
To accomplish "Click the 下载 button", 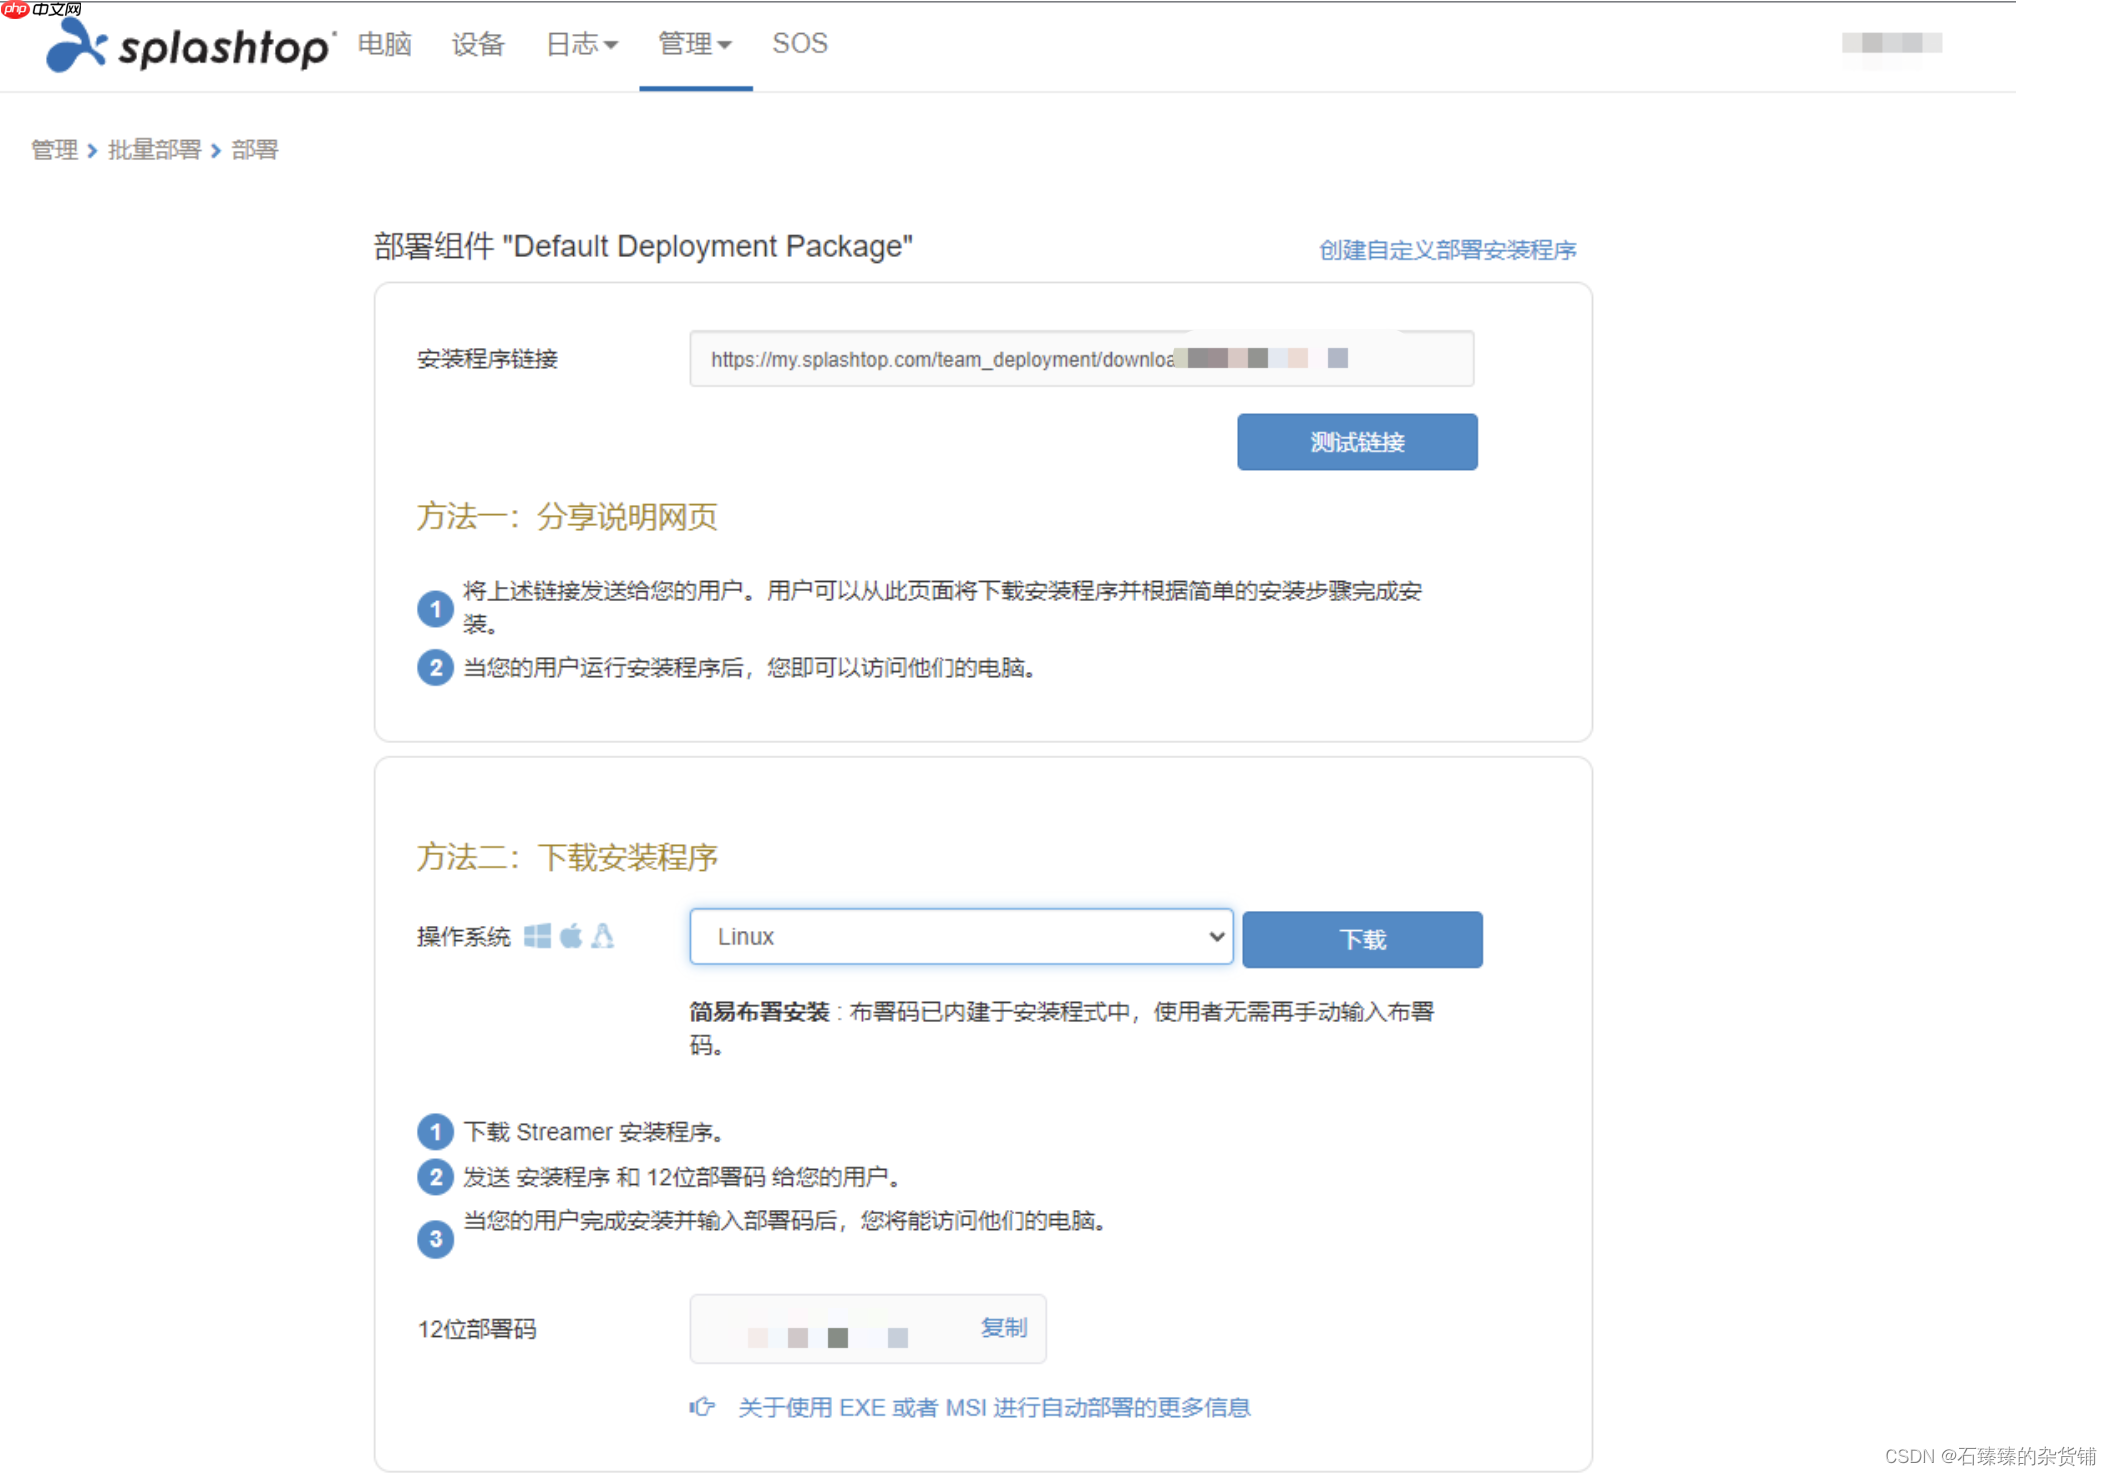I will tap(1361, 939).
